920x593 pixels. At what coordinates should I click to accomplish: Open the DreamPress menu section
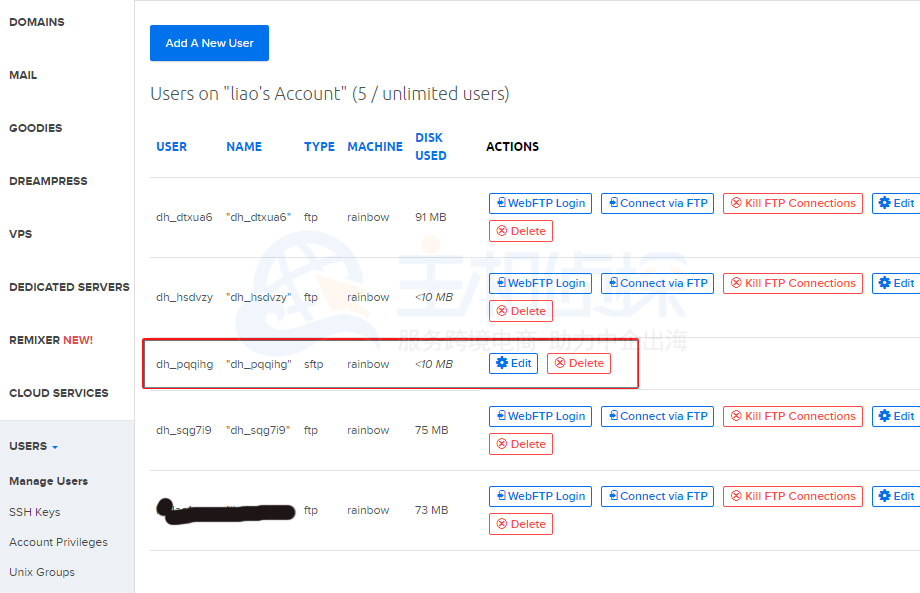point(48,181)
